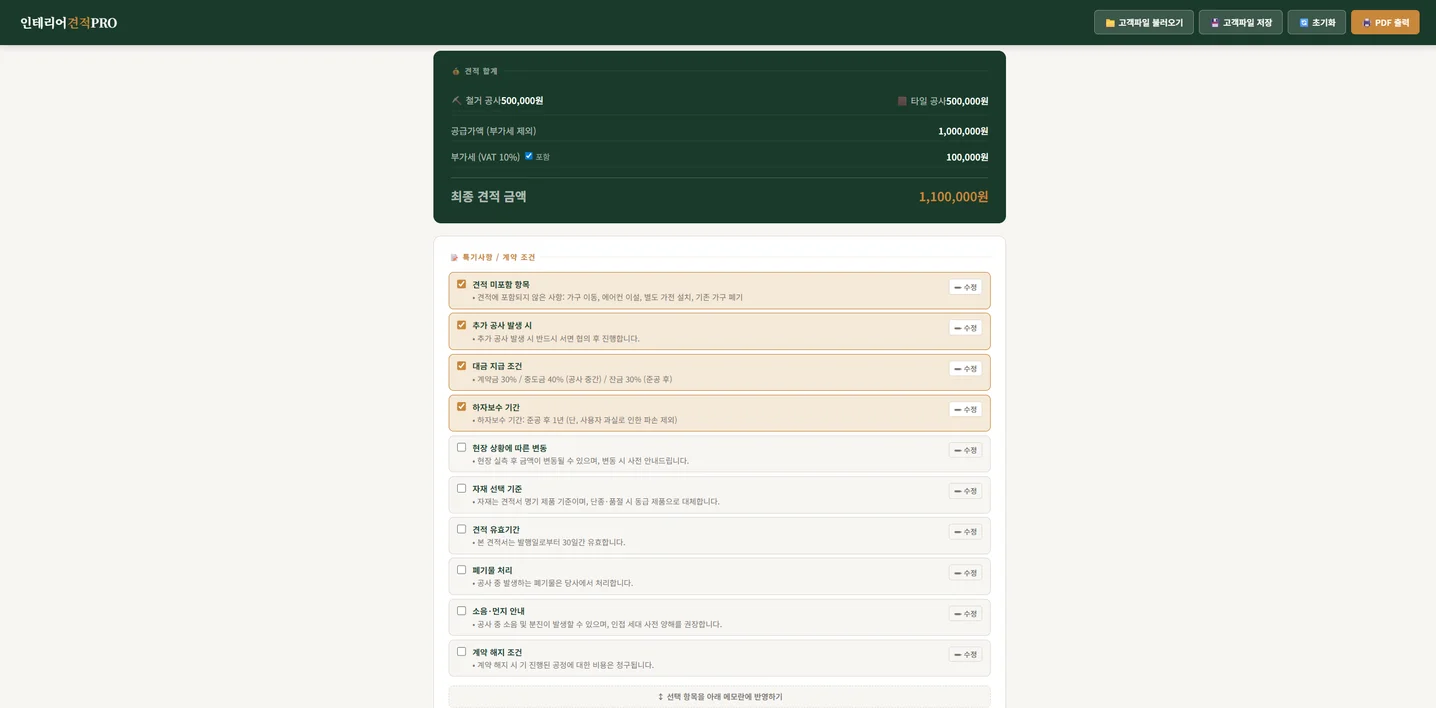Click the 계약금 30% / 중도금 40% text

572,380
